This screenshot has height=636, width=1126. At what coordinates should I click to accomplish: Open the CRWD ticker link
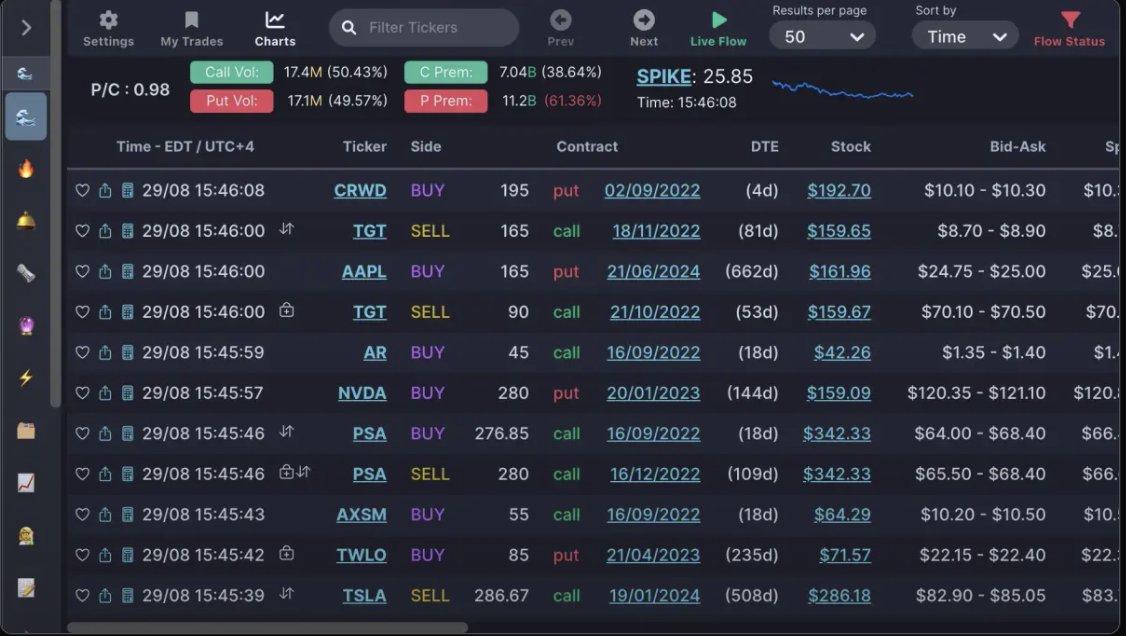360,190
